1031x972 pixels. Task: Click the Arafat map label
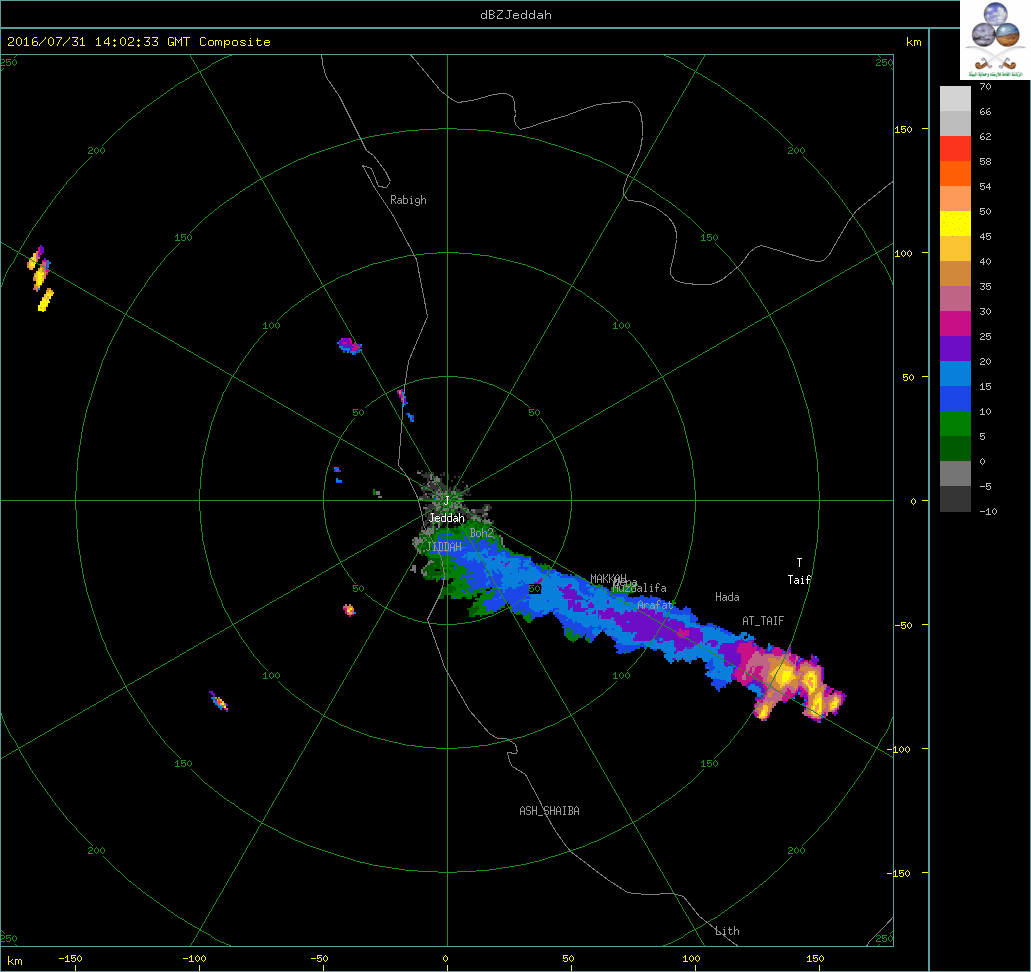[x=655, y=605]
